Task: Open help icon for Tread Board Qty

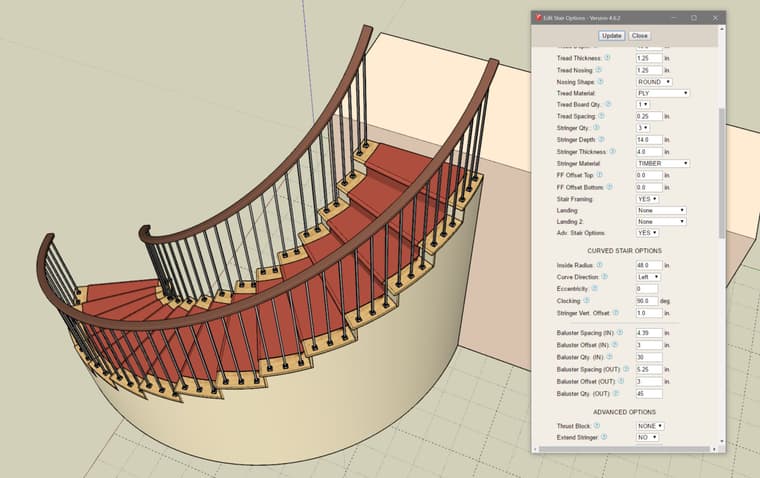Action: [608, 104]
